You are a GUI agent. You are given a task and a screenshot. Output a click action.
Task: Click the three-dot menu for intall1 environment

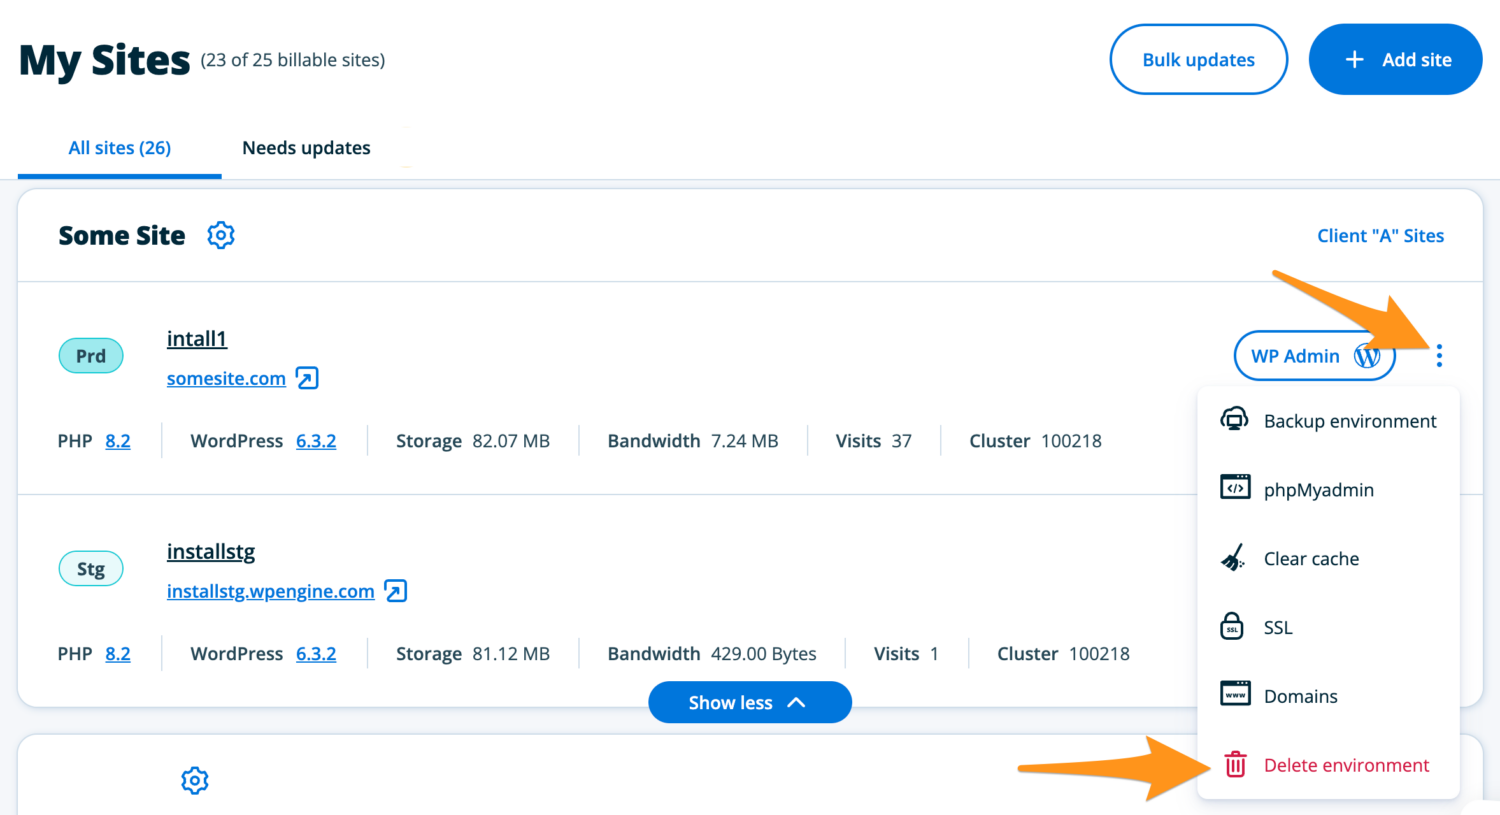[x=1439, y=356]
